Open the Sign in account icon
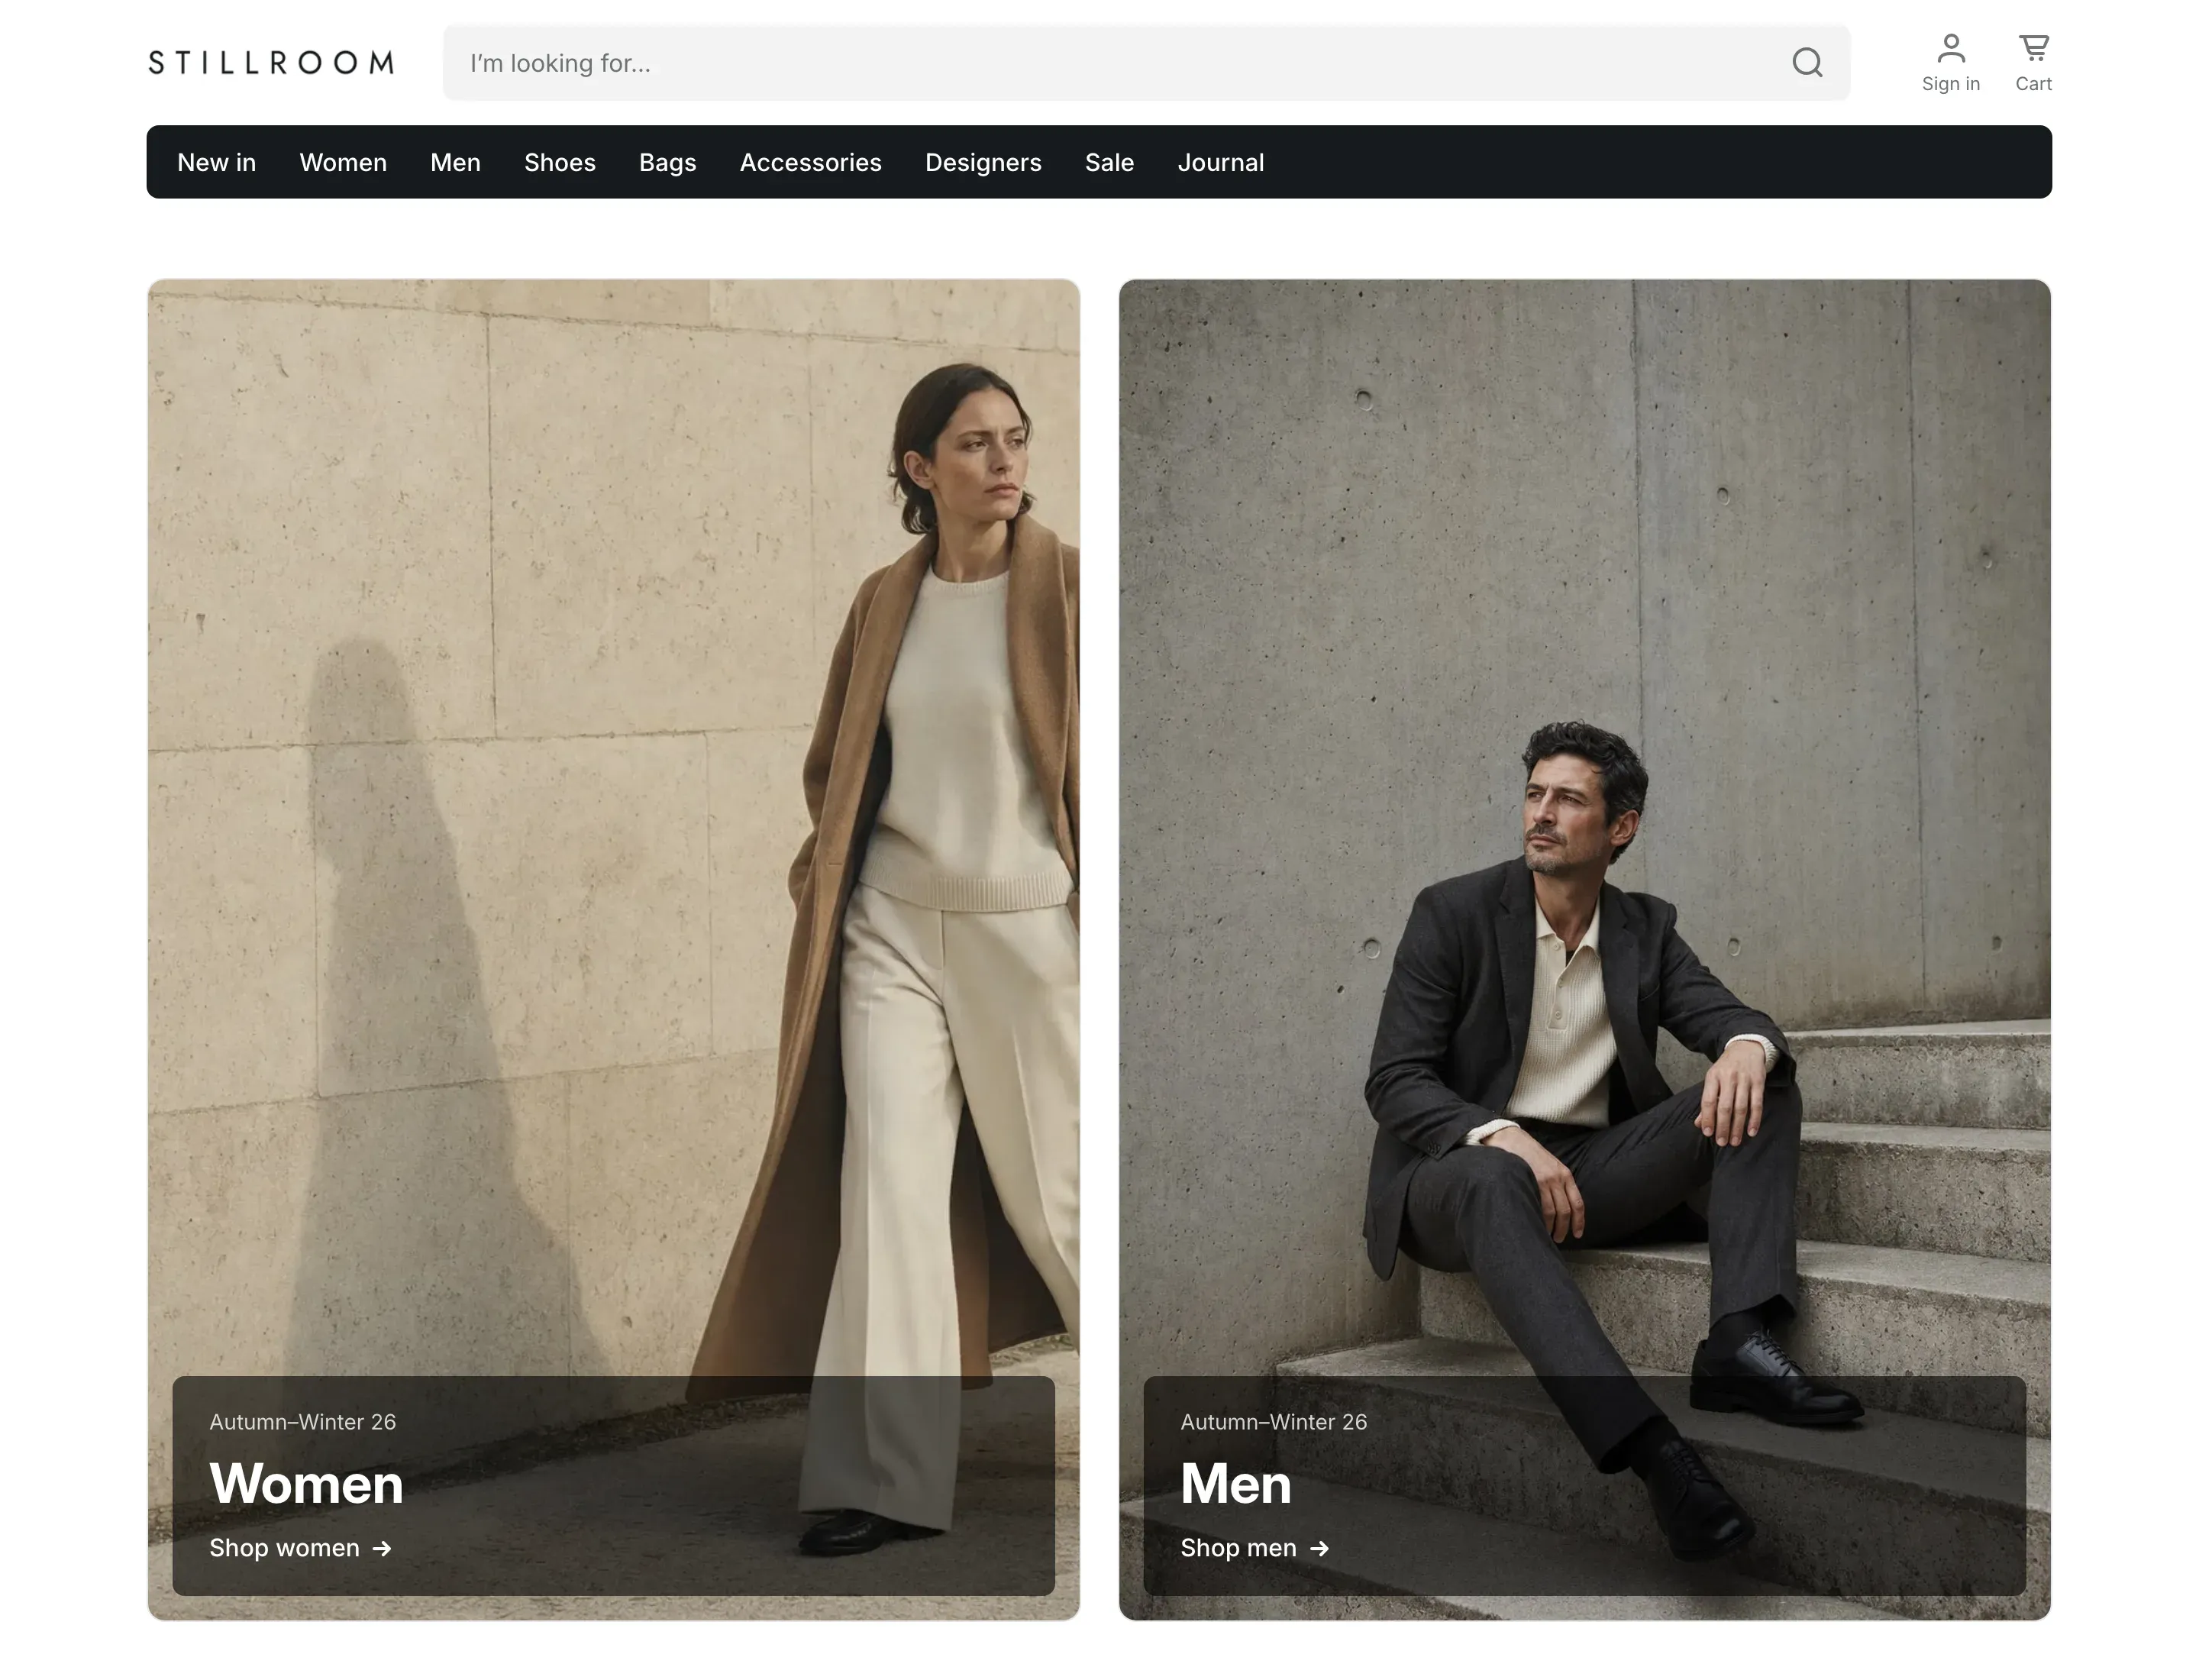The image size is (2199, 1680). click(x=1950, y=47)
